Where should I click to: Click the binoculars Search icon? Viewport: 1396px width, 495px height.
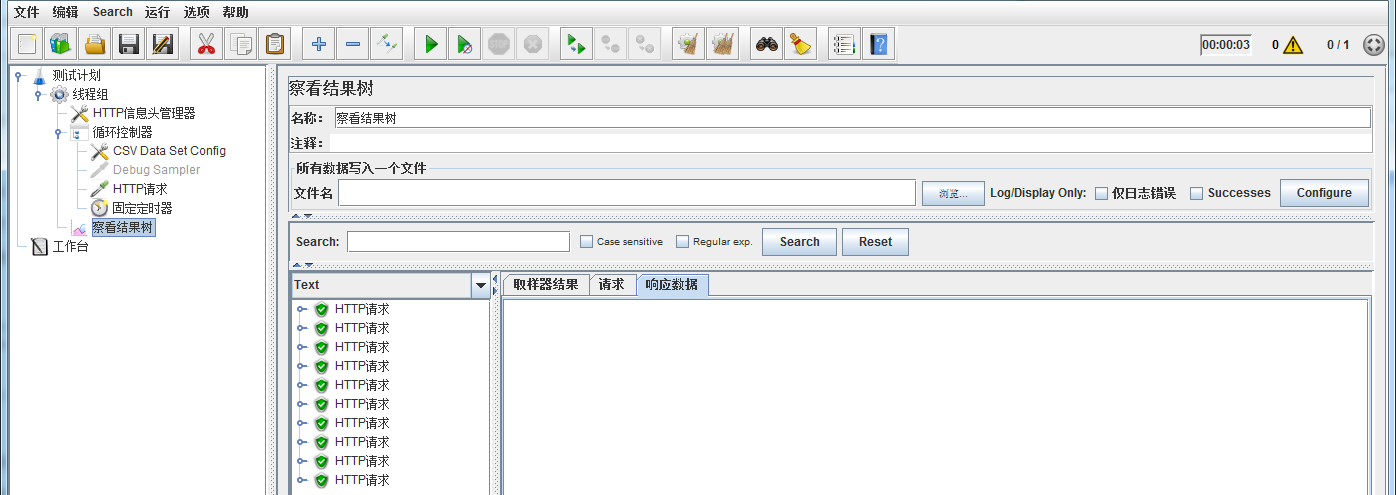click(767, 44)
